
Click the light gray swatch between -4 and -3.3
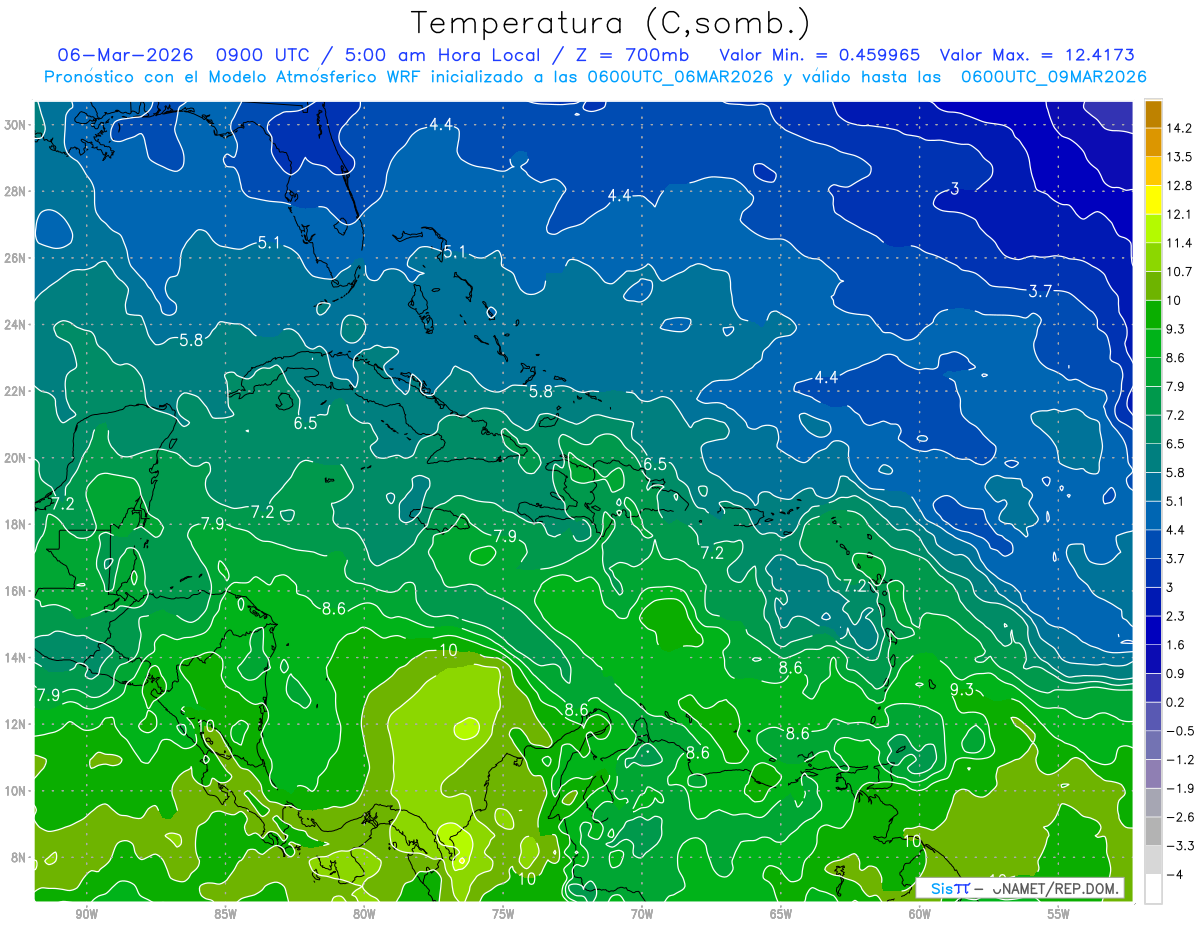1153,860
